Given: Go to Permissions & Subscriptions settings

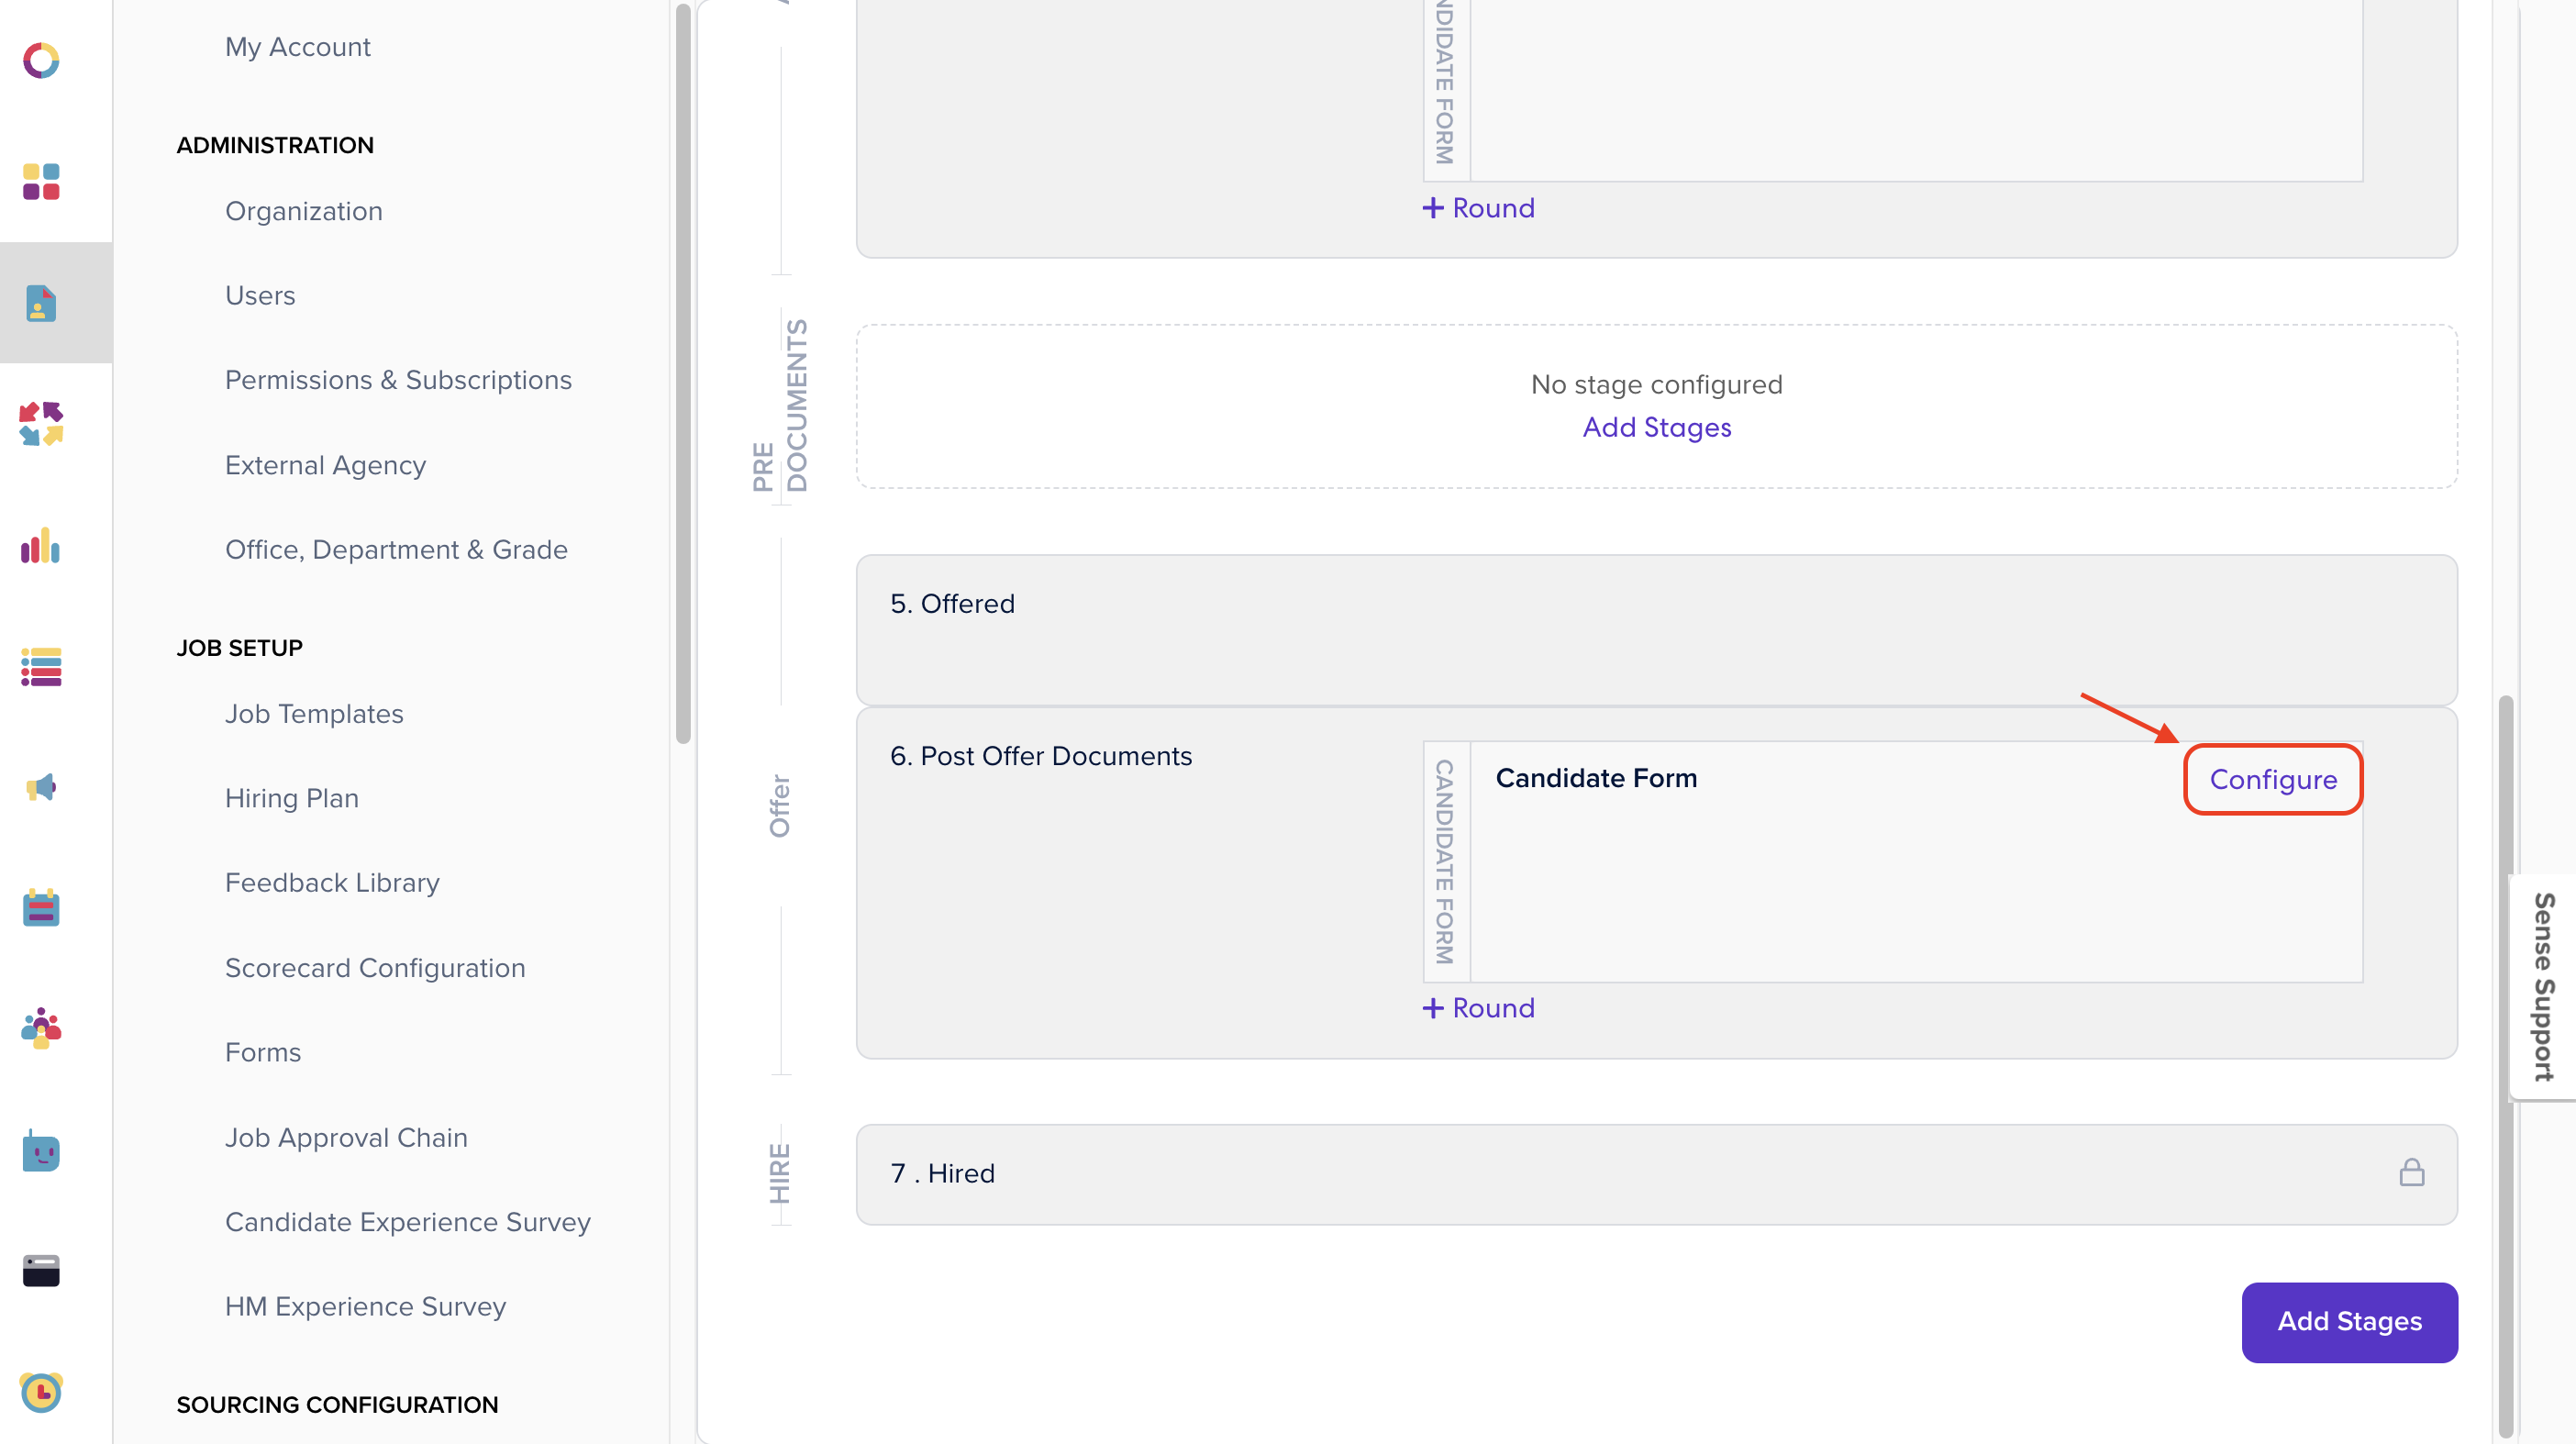Looking at the screenshot, I should [x=398, y=380].
